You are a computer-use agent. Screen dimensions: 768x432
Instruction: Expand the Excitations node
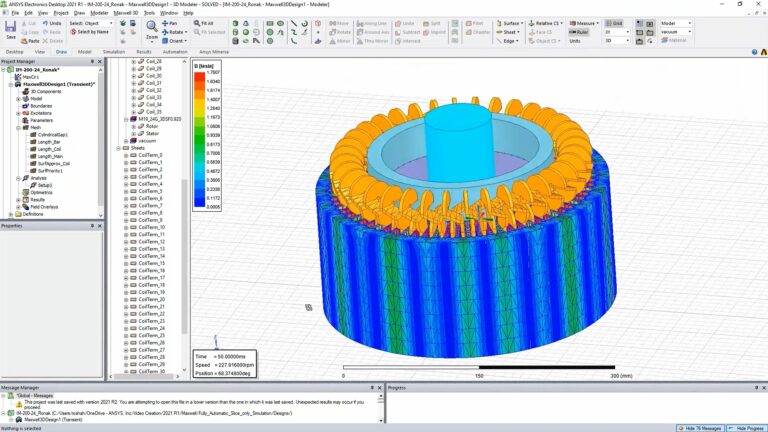(x=19, y=113)
